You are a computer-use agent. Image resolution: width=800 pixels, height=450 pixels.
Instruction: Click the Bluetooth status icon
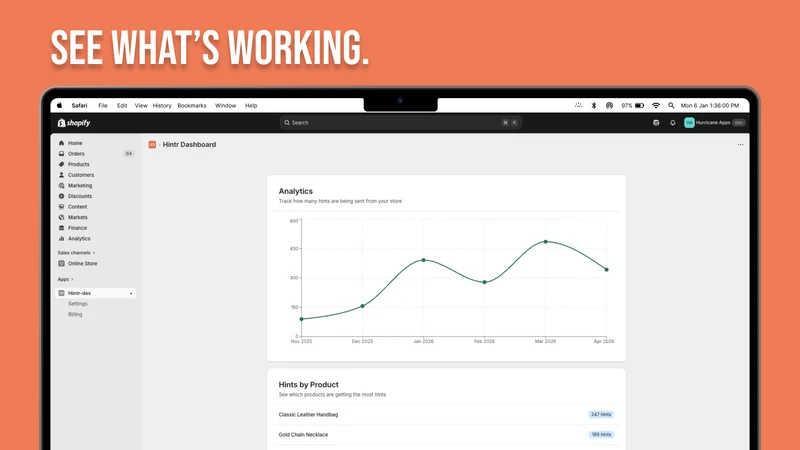[593, 106]
